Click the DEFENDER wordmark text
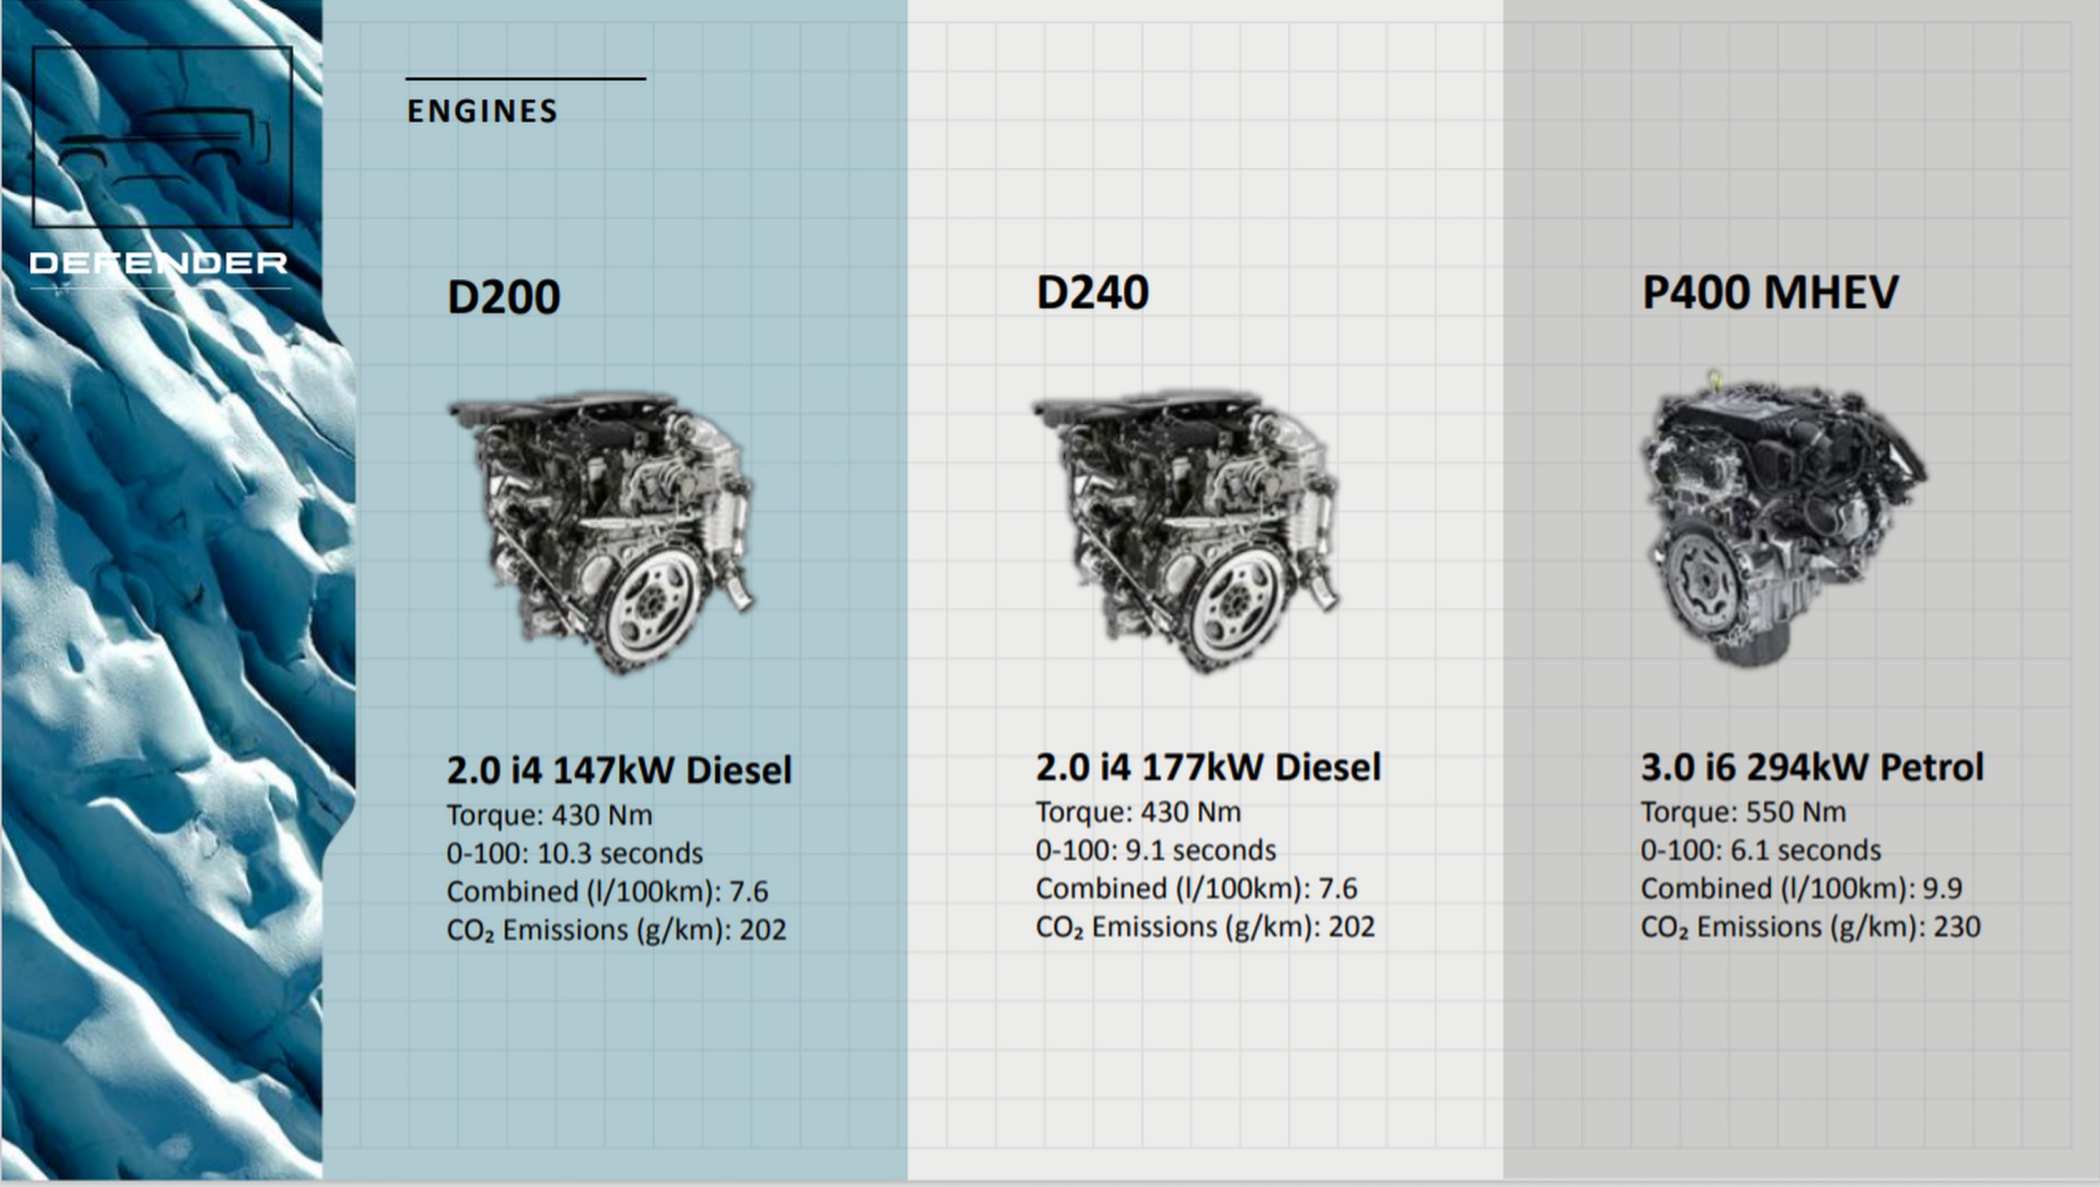The image size is (2100, 1187). [159, 263]
